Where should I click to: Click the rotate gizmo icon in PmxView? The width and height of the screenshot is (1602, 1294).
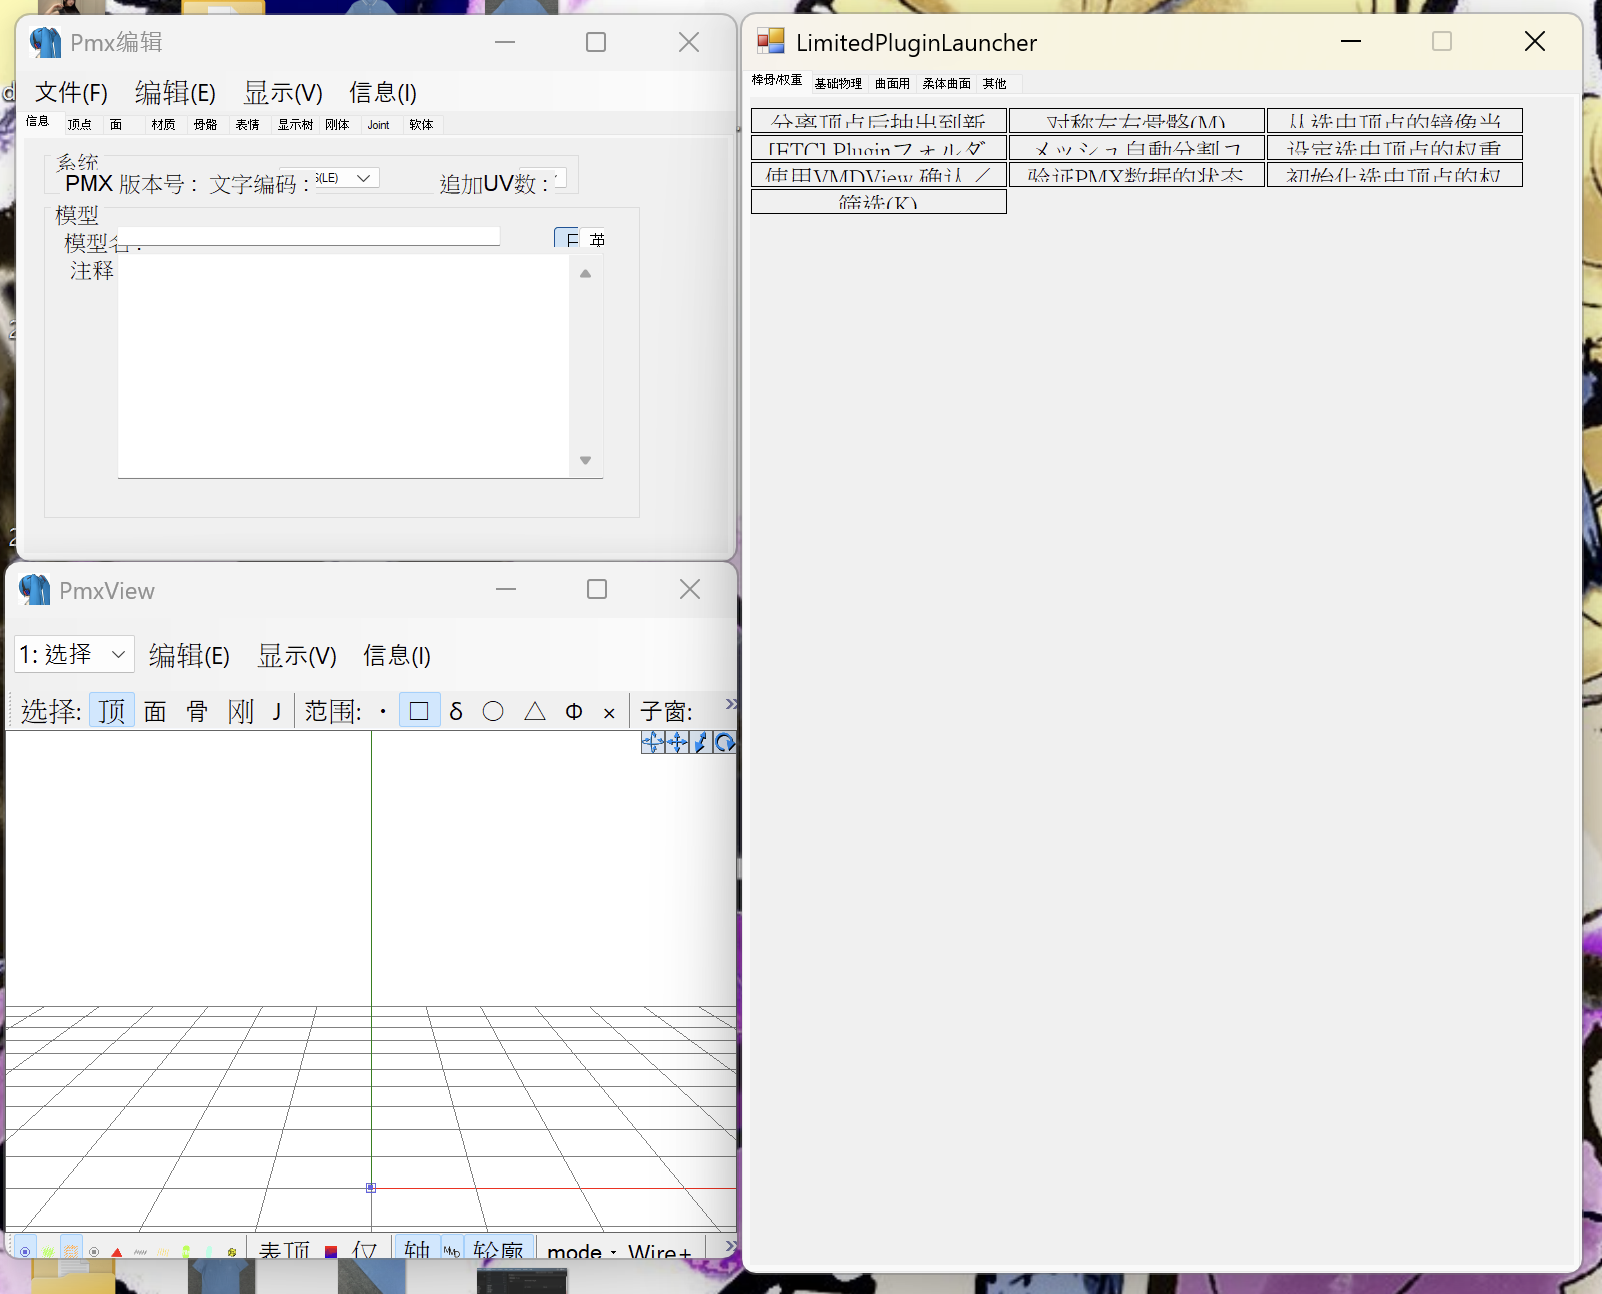coord(725,742)
